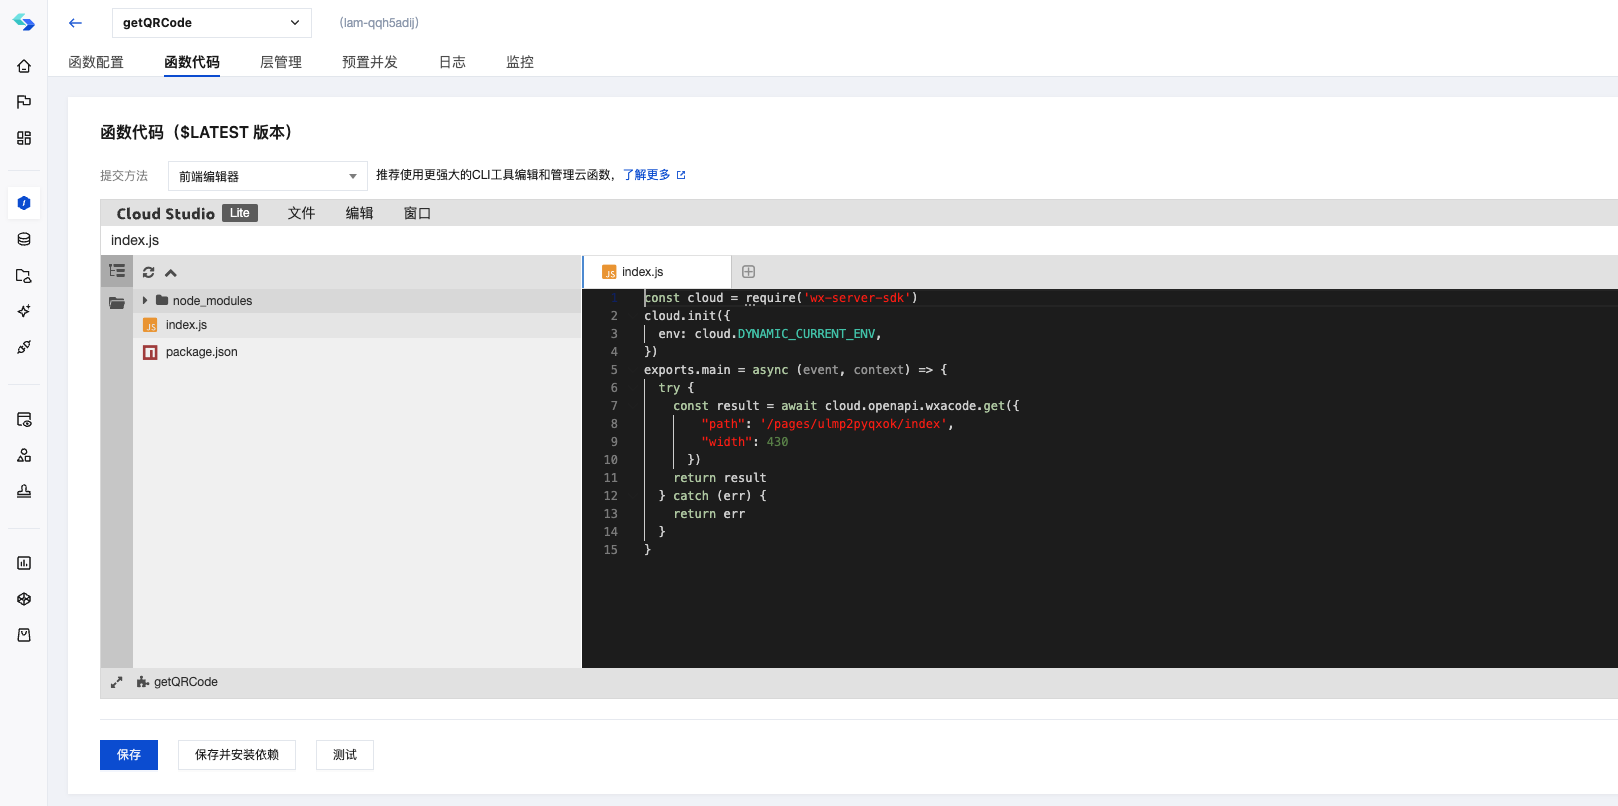Click line number 9 in the gutter

point(614,442)
